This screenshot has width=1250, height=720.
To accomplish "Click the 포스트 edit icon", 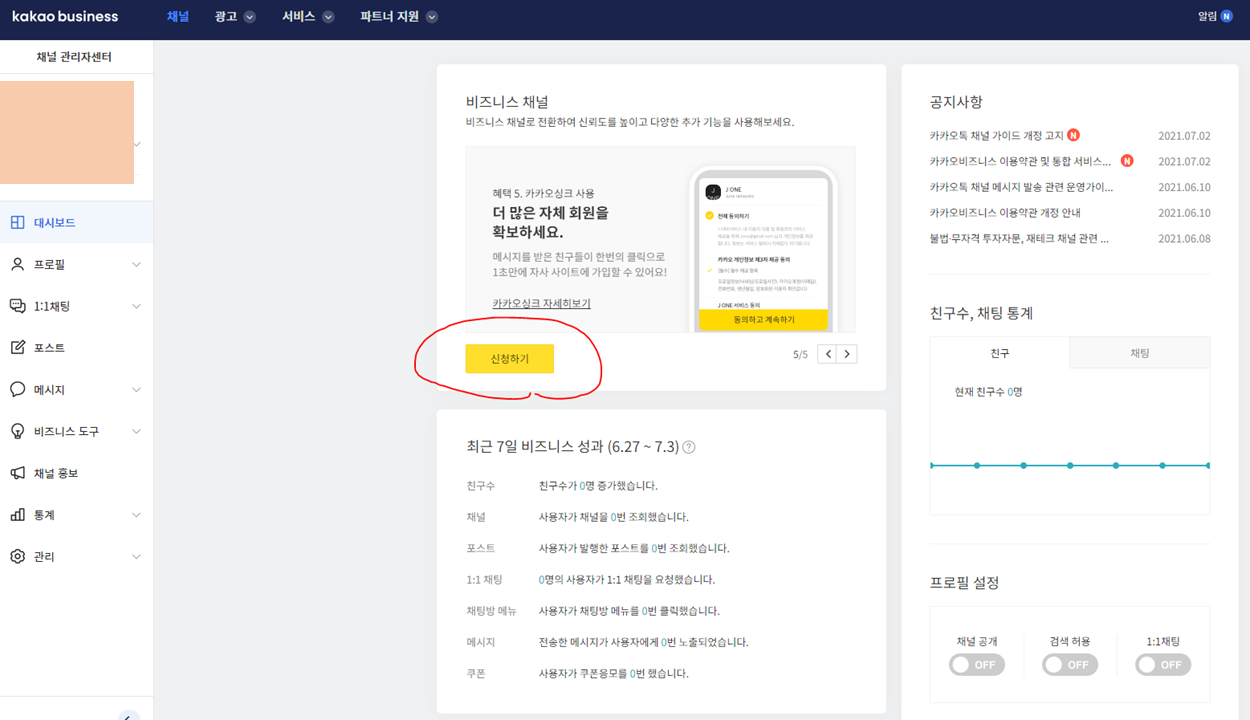I will 17,348.
